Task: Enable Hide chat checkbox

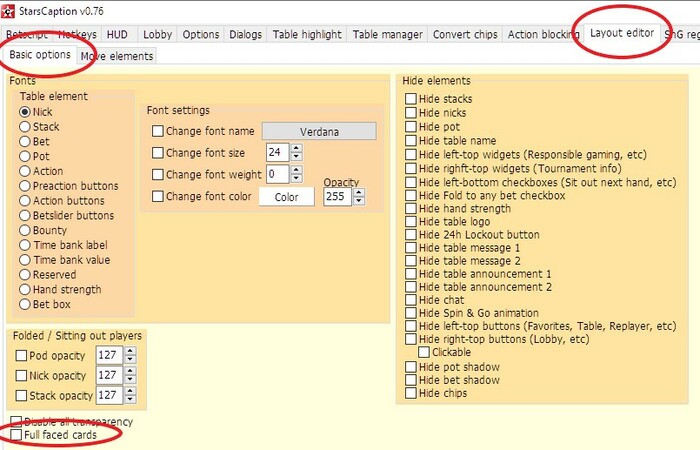Action: point(411,300)
